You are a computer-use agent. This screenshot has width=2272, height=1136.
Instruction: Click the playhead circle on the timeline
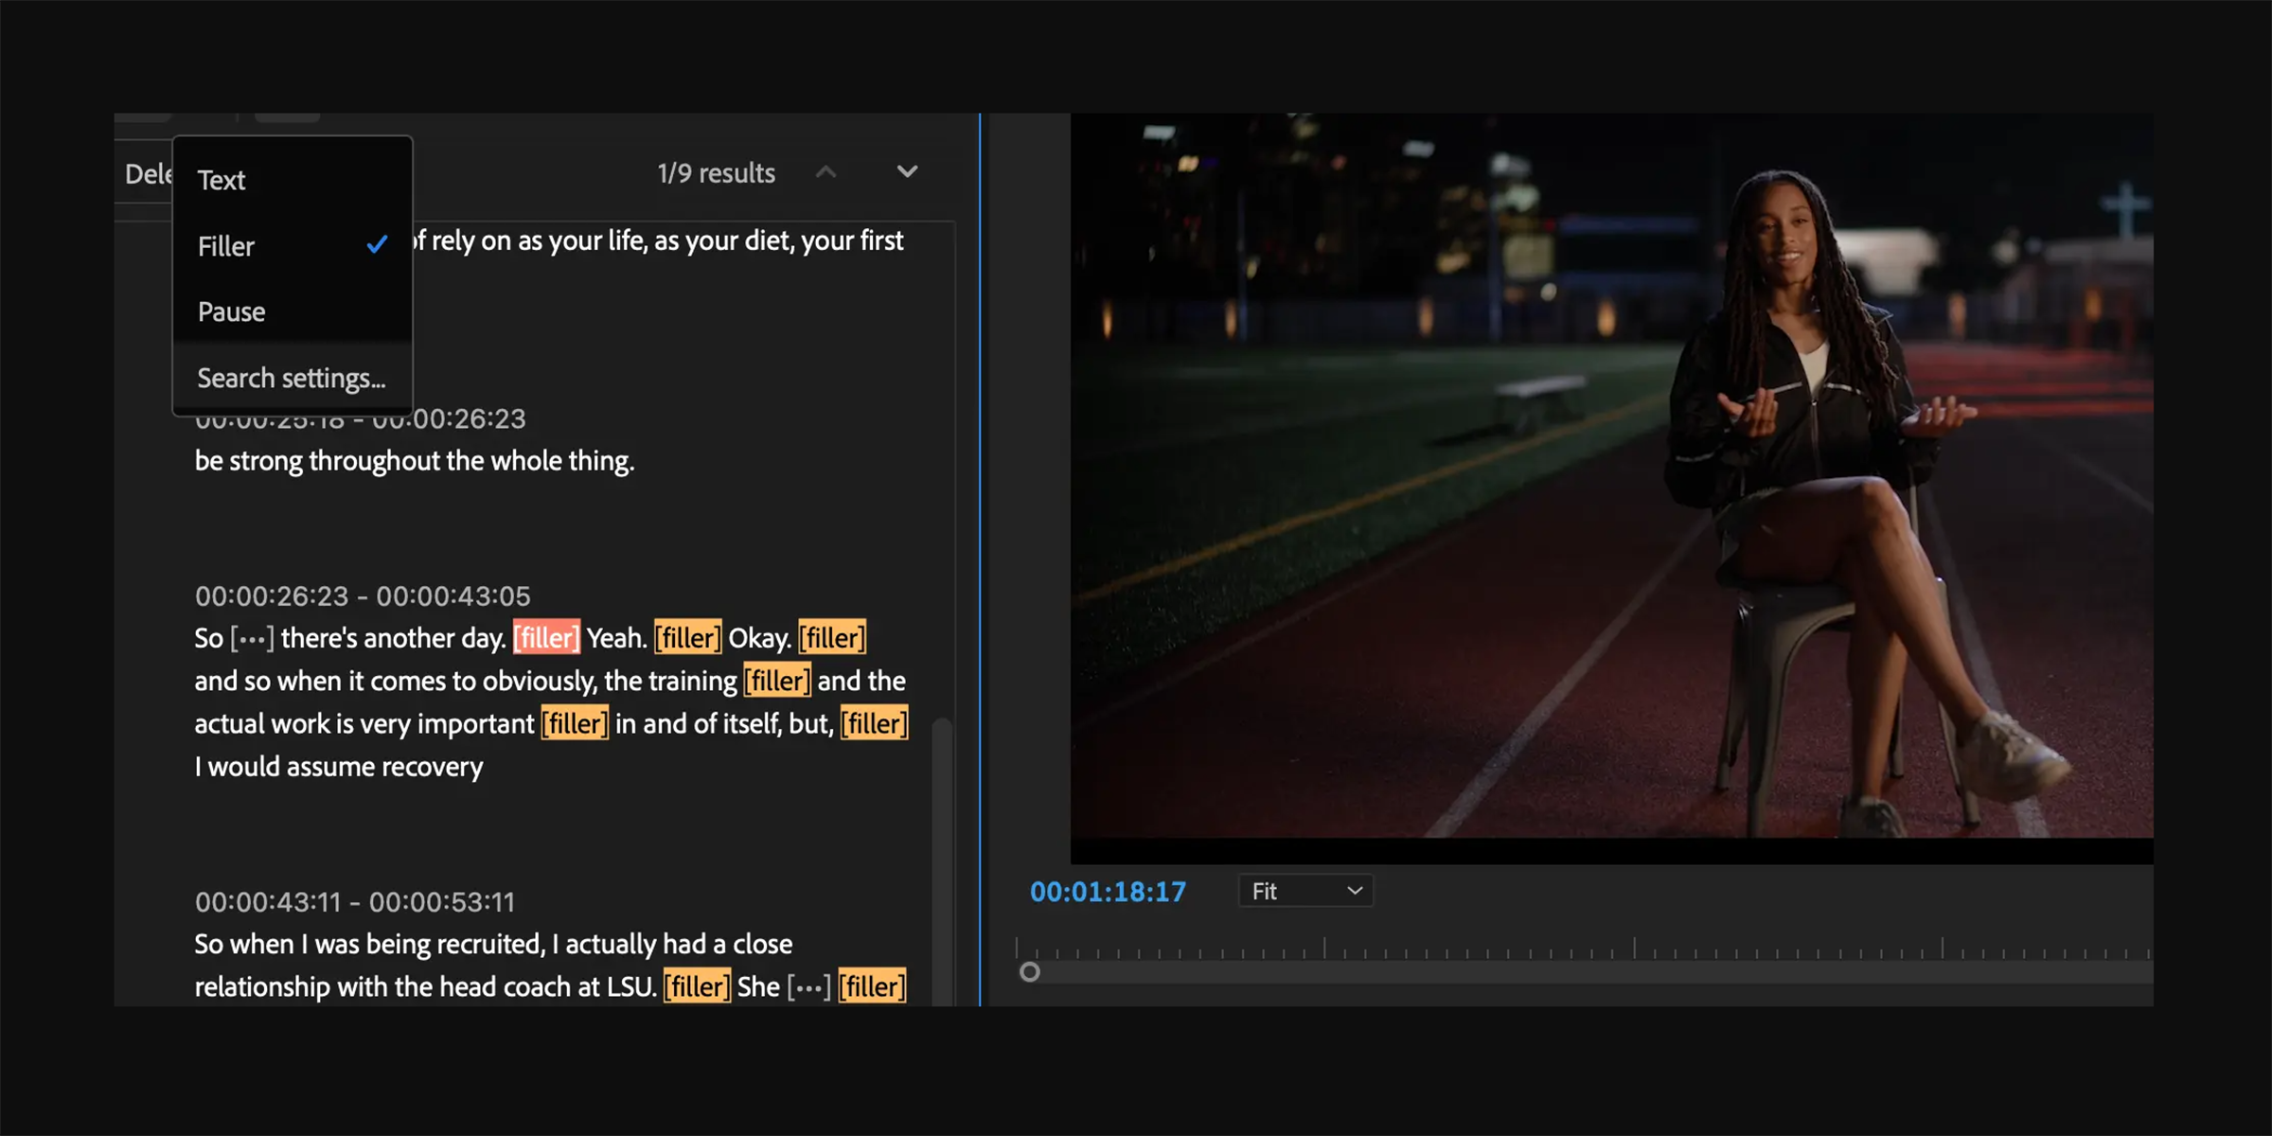coord(1030,971)
